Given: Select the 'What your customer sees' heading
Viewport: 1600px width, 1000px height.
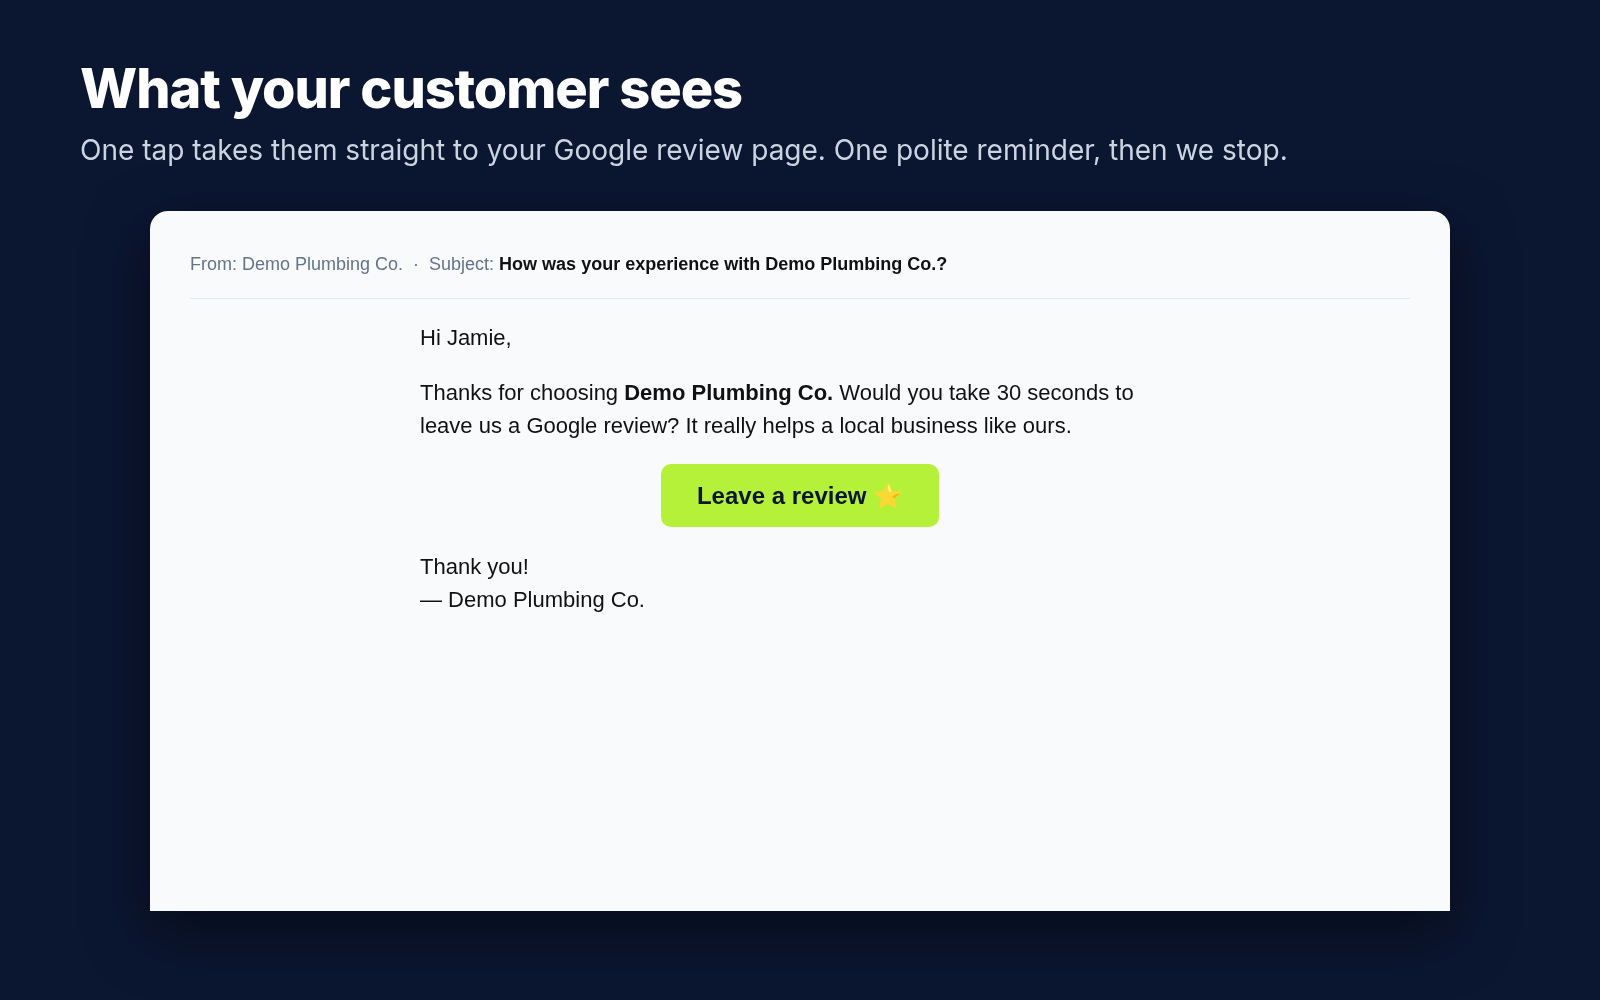Looking at the screenshot, I should click(x=411, y=89).
